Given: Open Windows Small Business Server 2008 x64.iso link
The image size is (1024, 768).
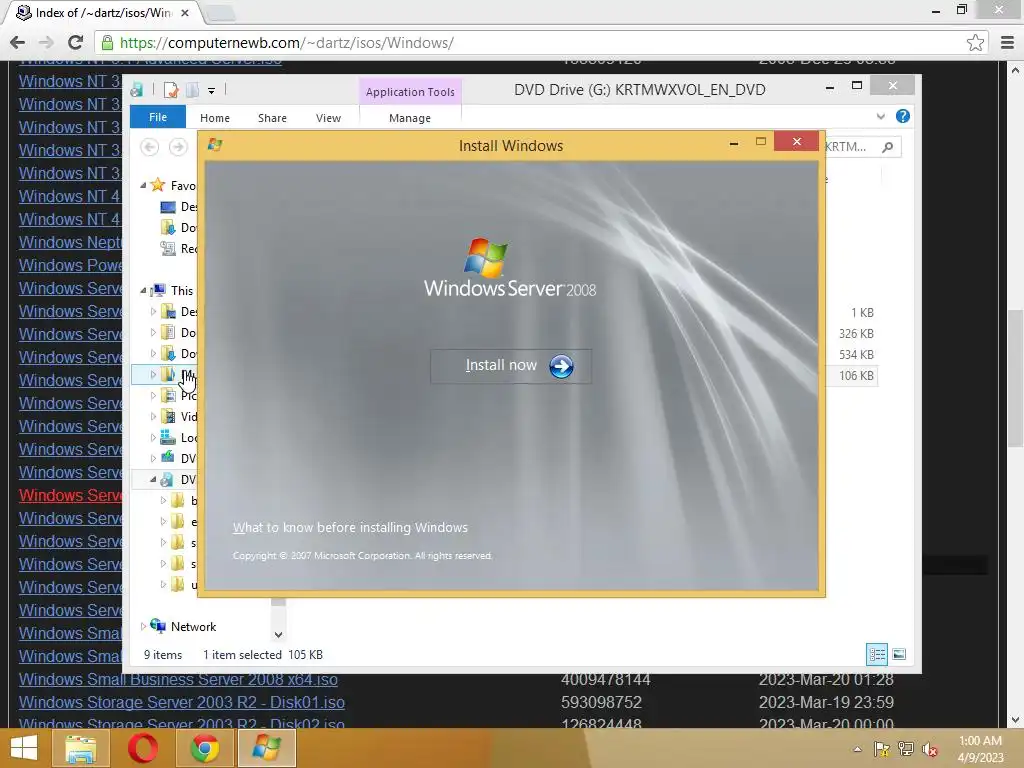Looking at the screenshot, I should tap(178, 679).
